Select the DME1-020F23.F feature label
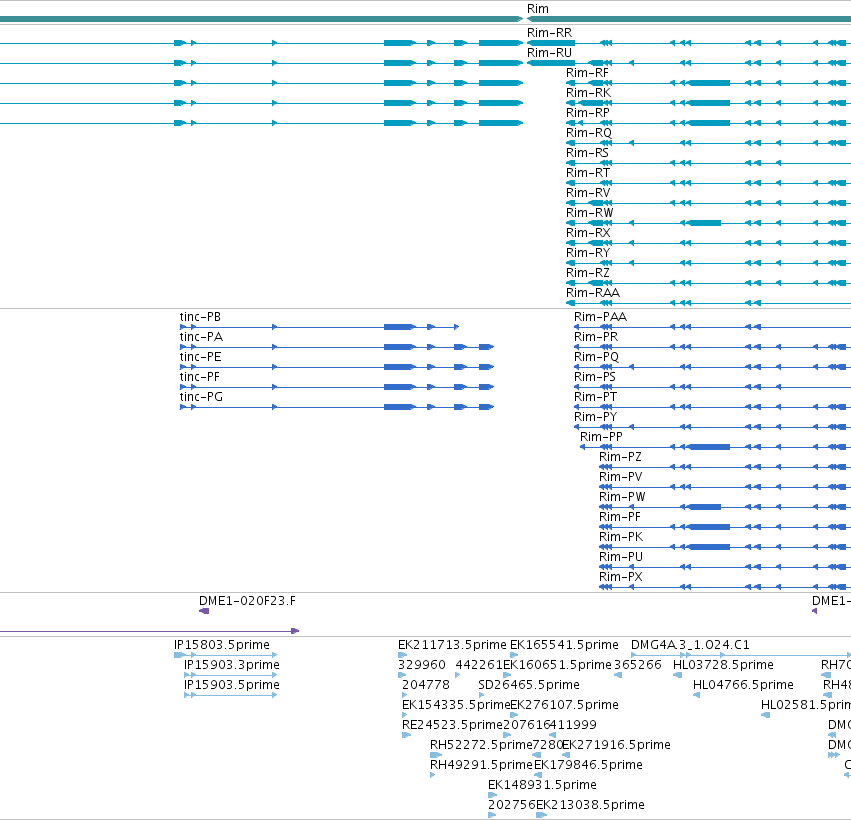Image resolution: width=851 pixels, height=820 pixels. (x=247, y=601)
